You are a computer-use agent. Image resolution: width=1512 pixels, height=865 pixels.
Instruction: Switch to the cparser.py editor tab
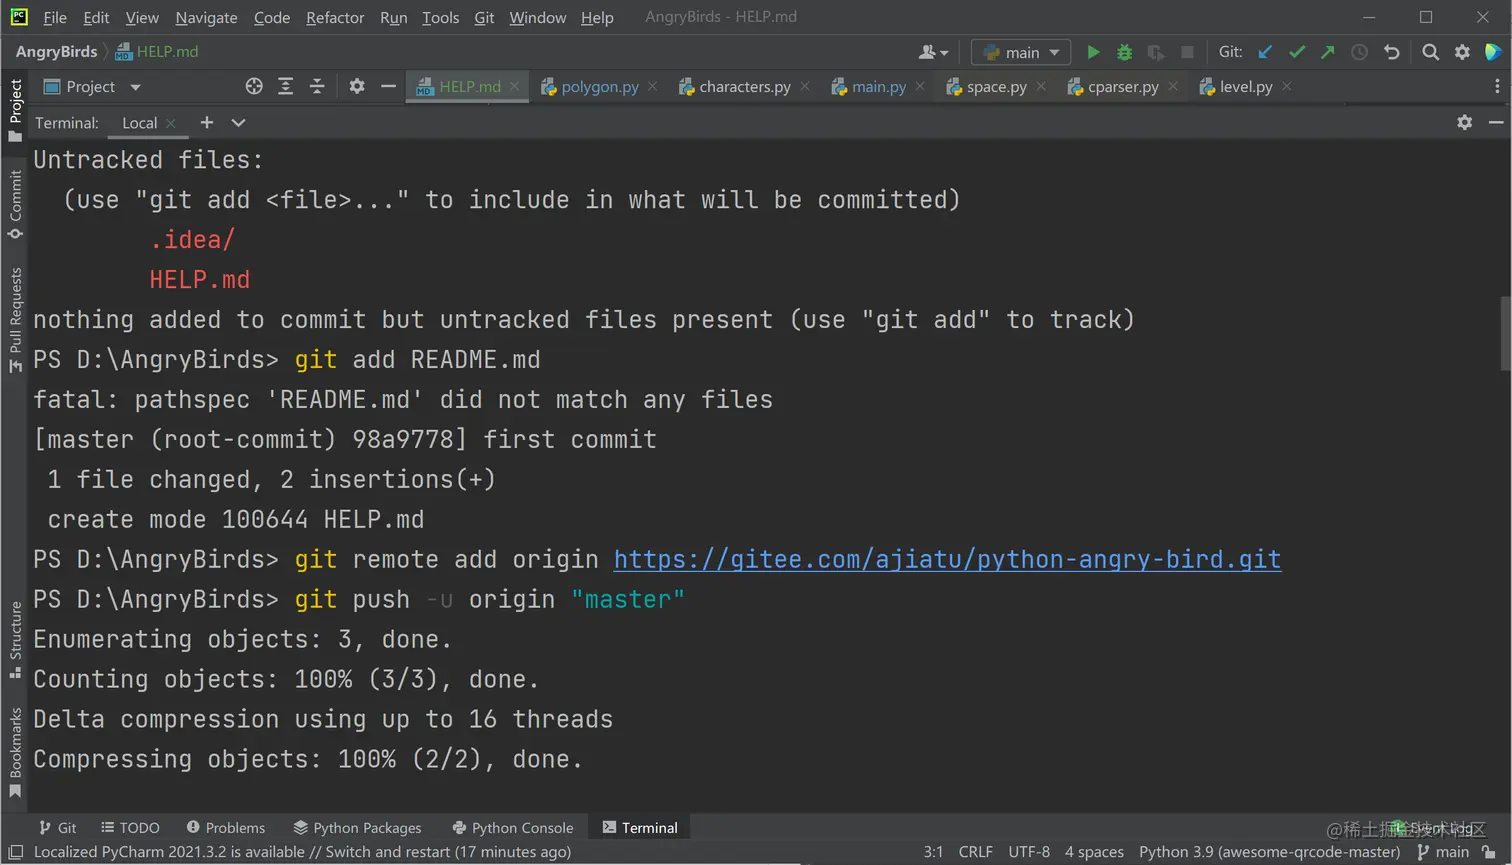pos(1122,87)
